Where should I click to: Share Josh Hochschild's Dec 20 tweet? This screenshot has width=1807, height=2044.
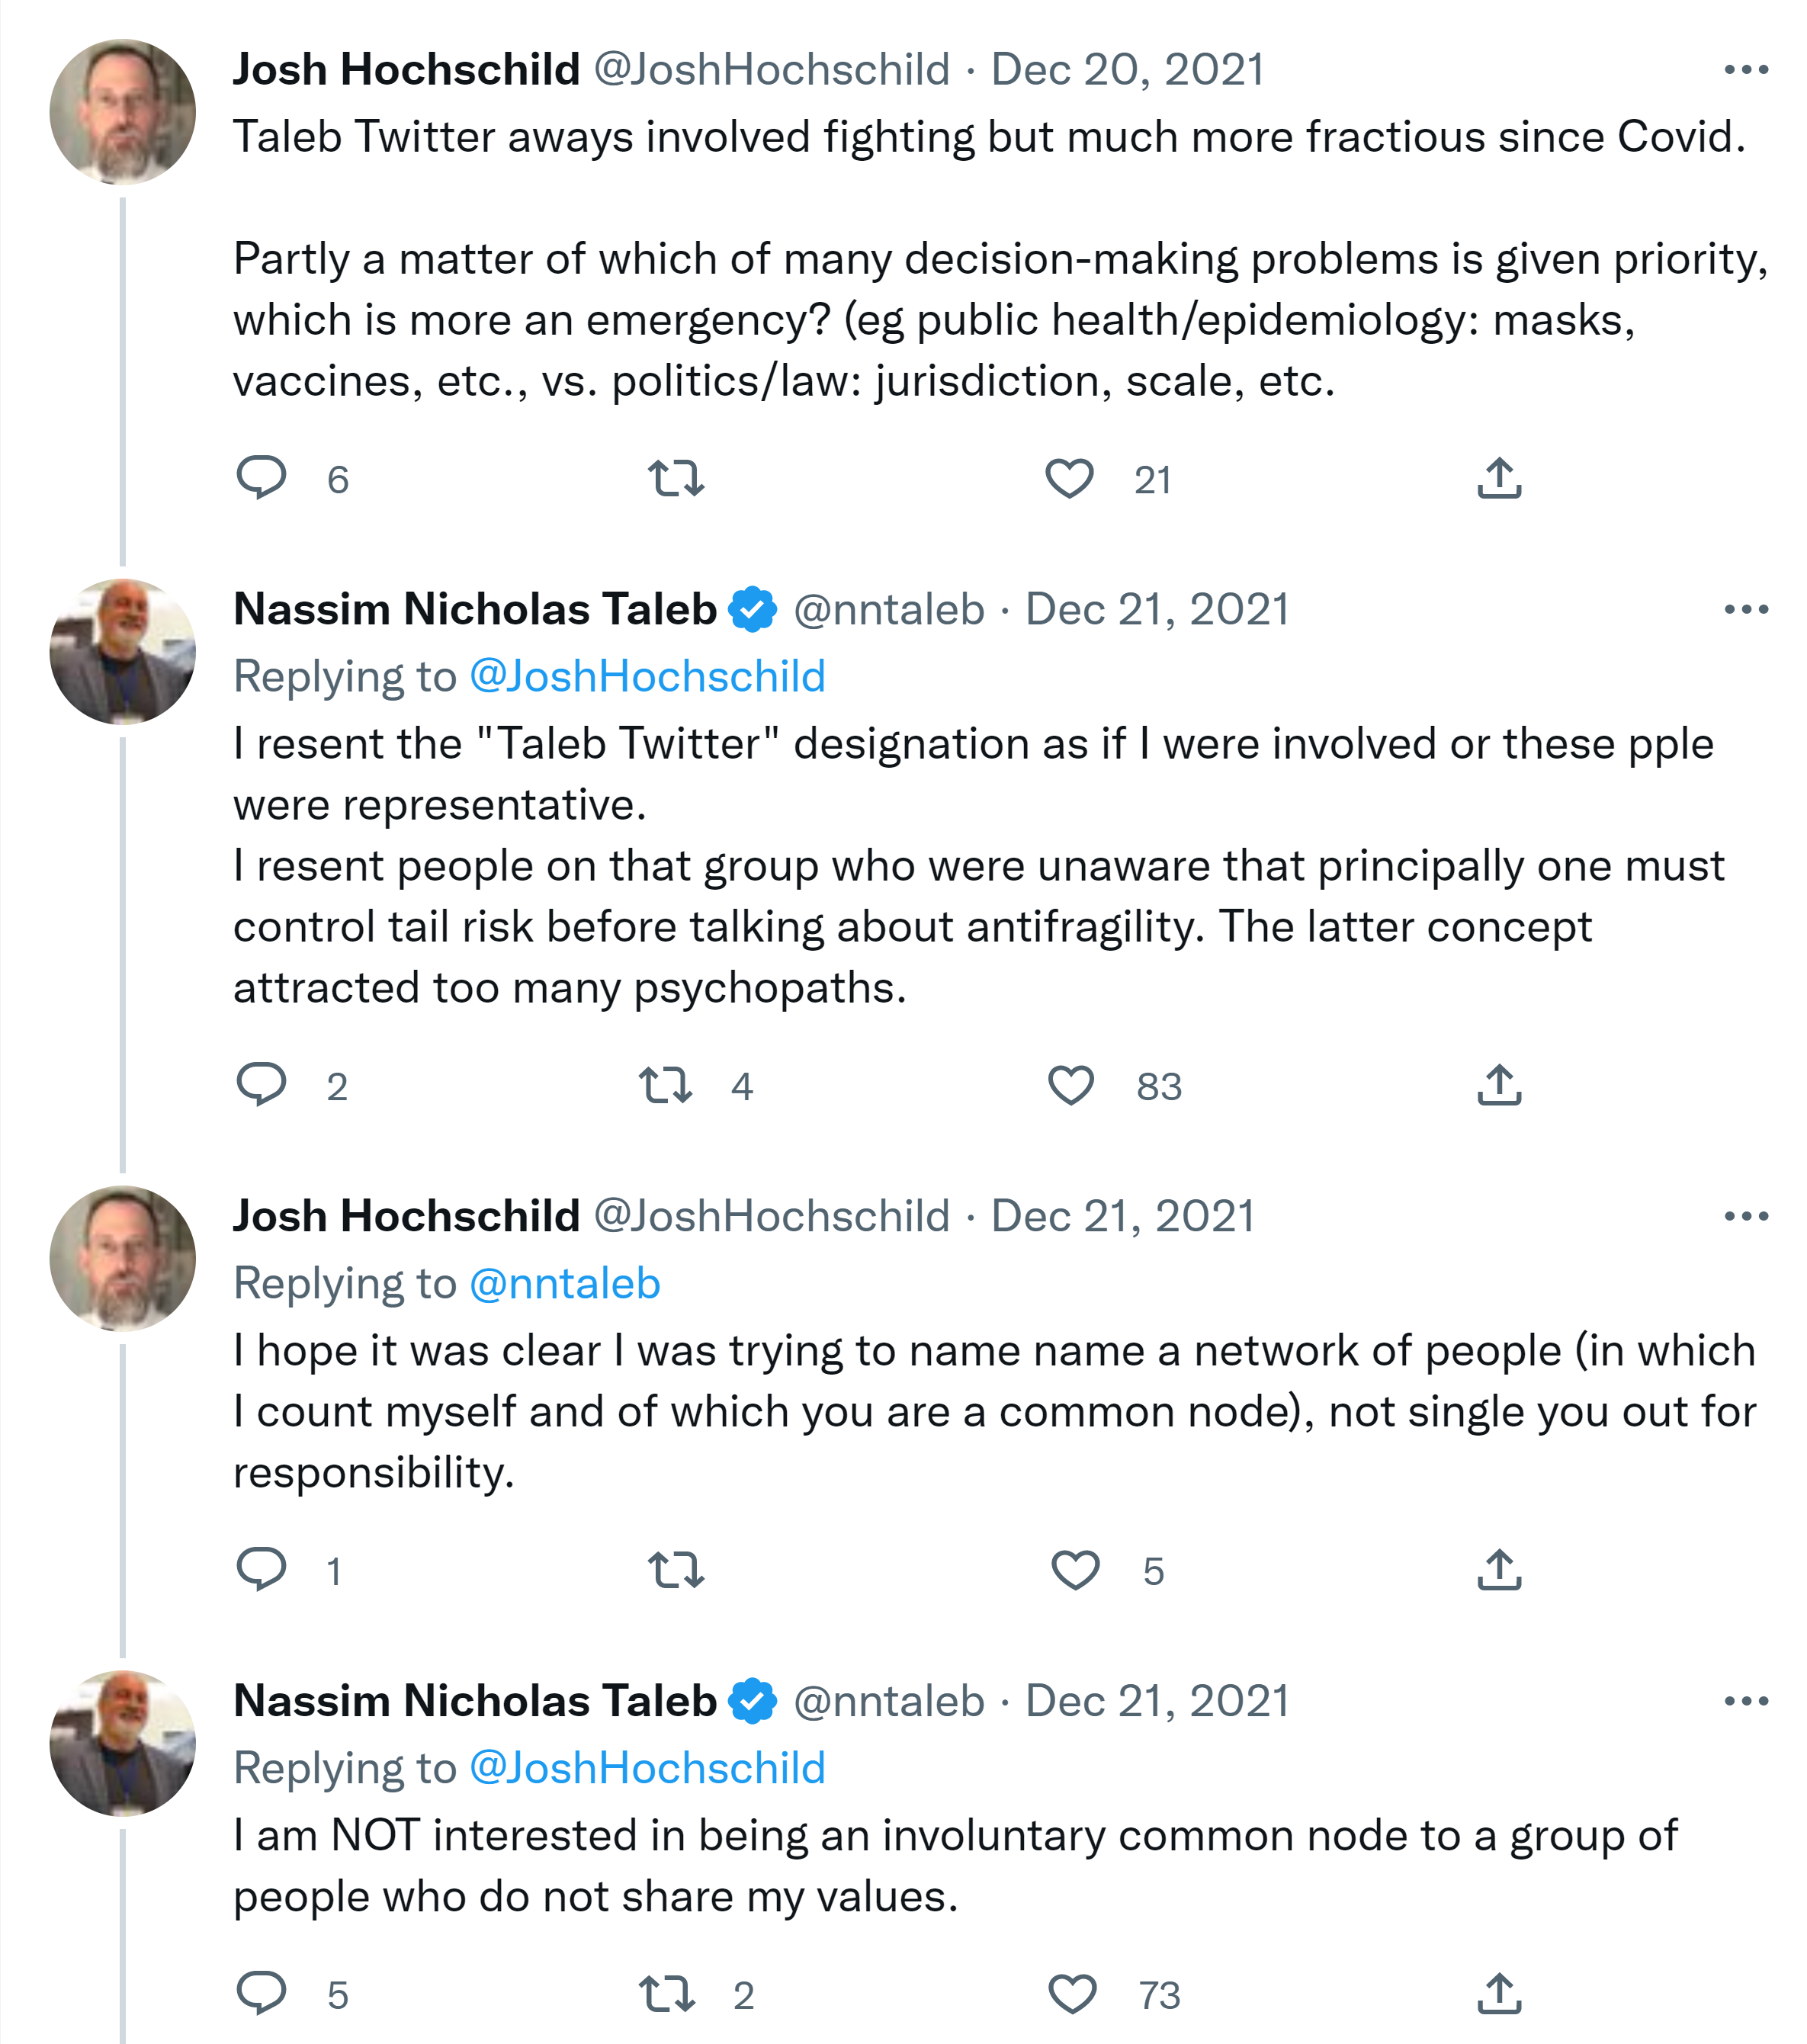point(1498,478)
